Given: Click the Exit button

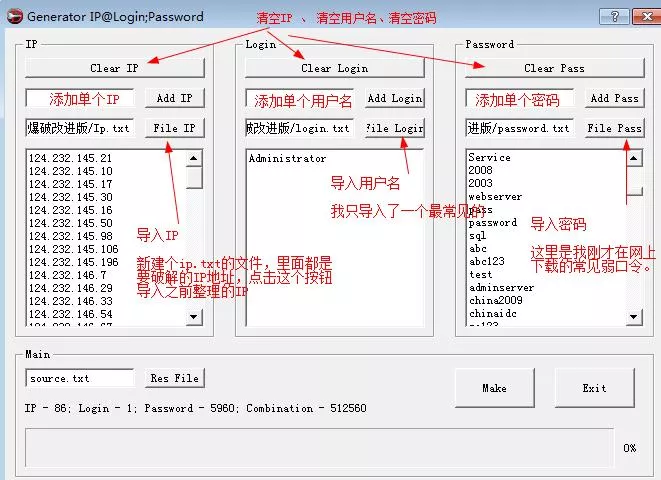Looking at the screenshot, I should (594, 388).
